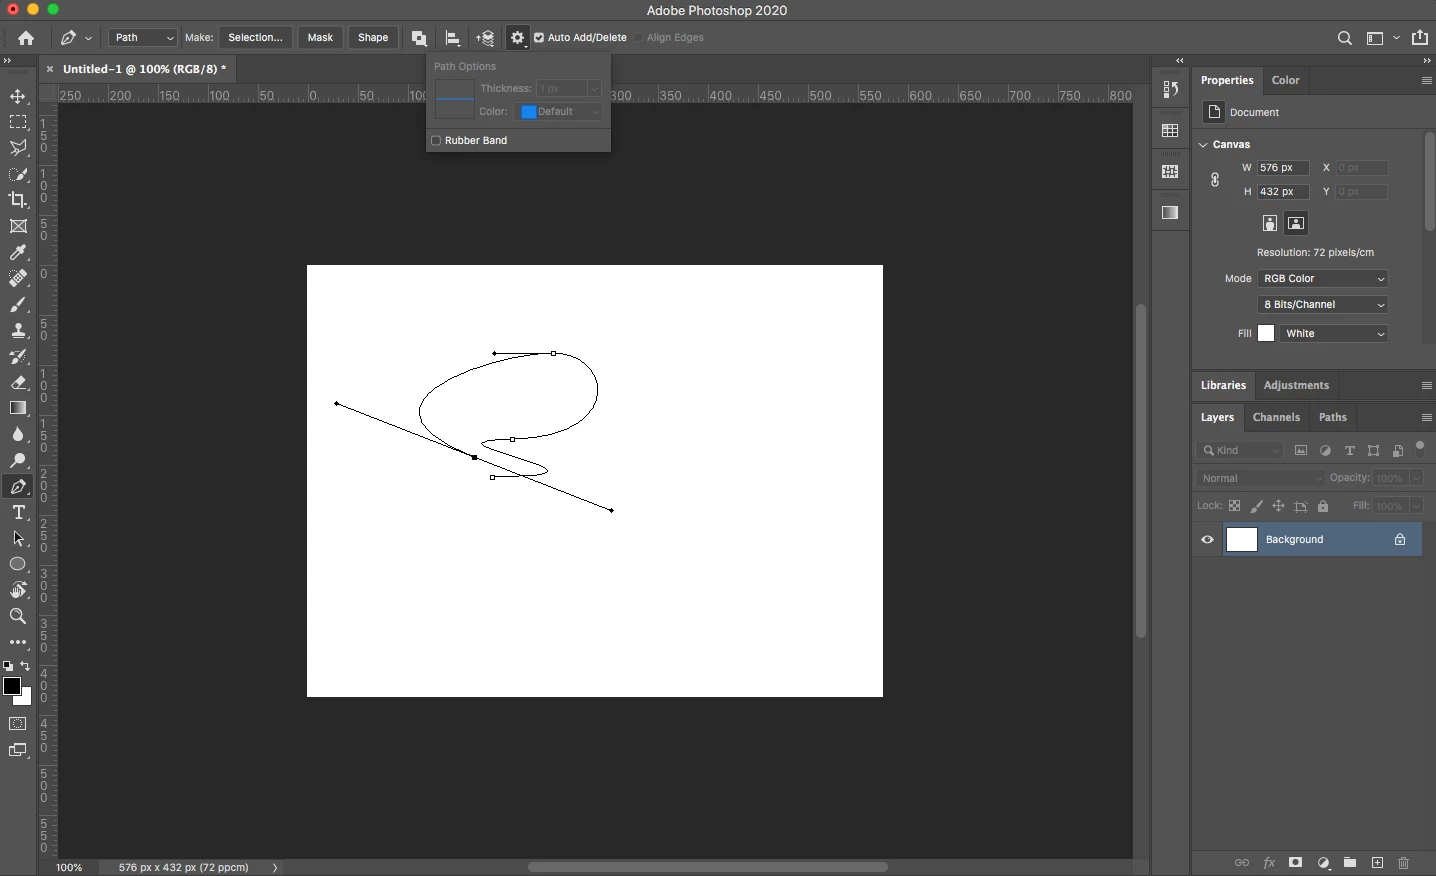1436x876 pixels.
Task: Open the path operations menu icon
Action: tap(420, 38)
